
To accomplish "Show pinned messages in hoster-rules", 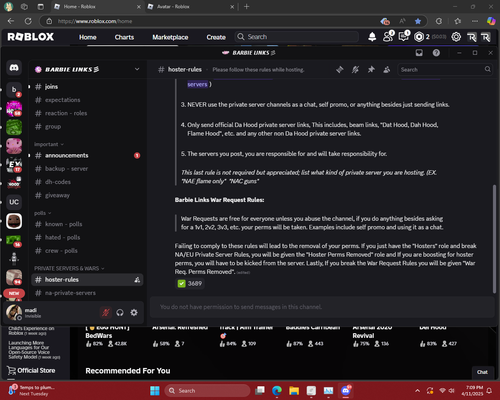I will (x=371, y=70).
